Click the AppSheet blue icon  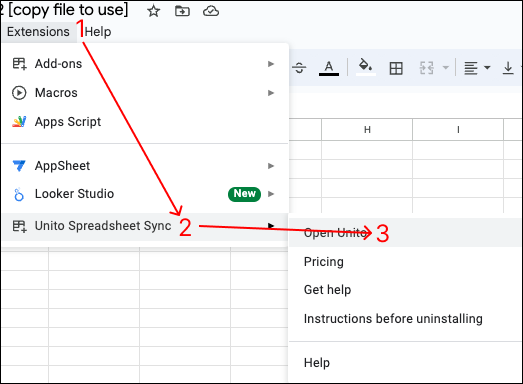click(19, 165)
